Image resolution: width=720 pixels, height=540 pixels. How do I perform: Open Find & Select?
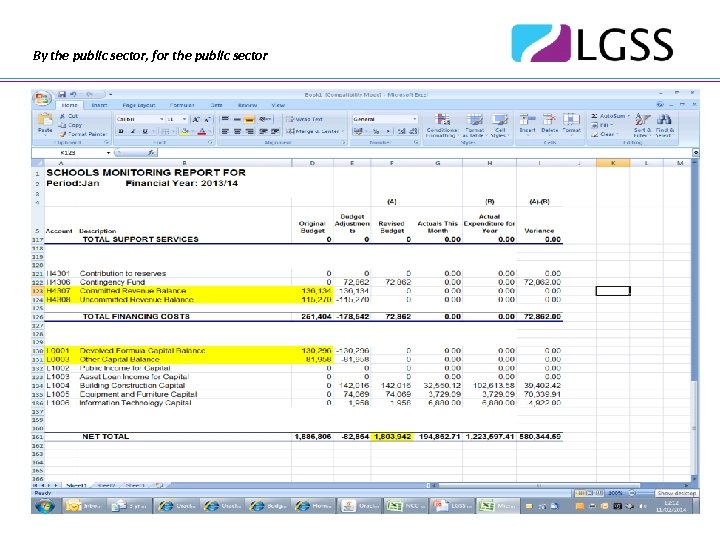pyautogui.click(x=664, y=125)
